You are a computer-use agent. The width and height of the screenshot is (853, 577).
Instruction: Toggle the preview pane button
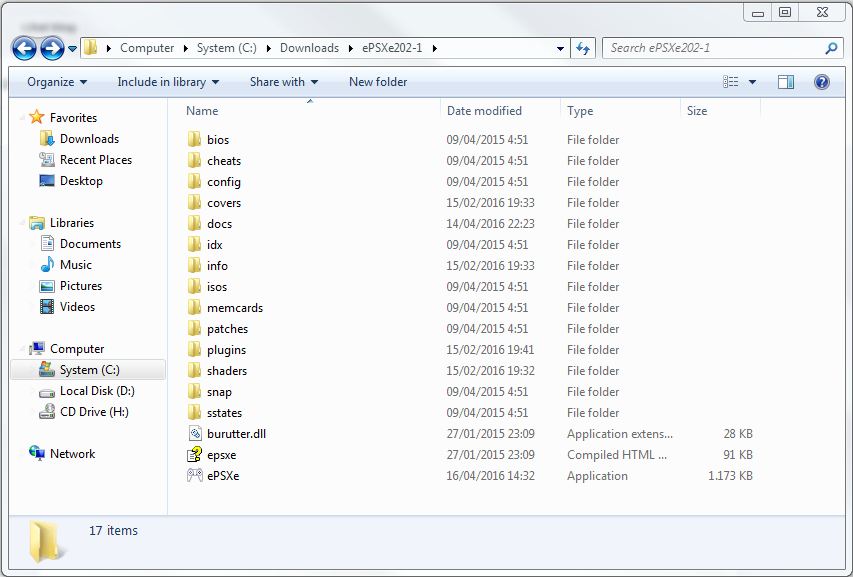pos(786,82)
